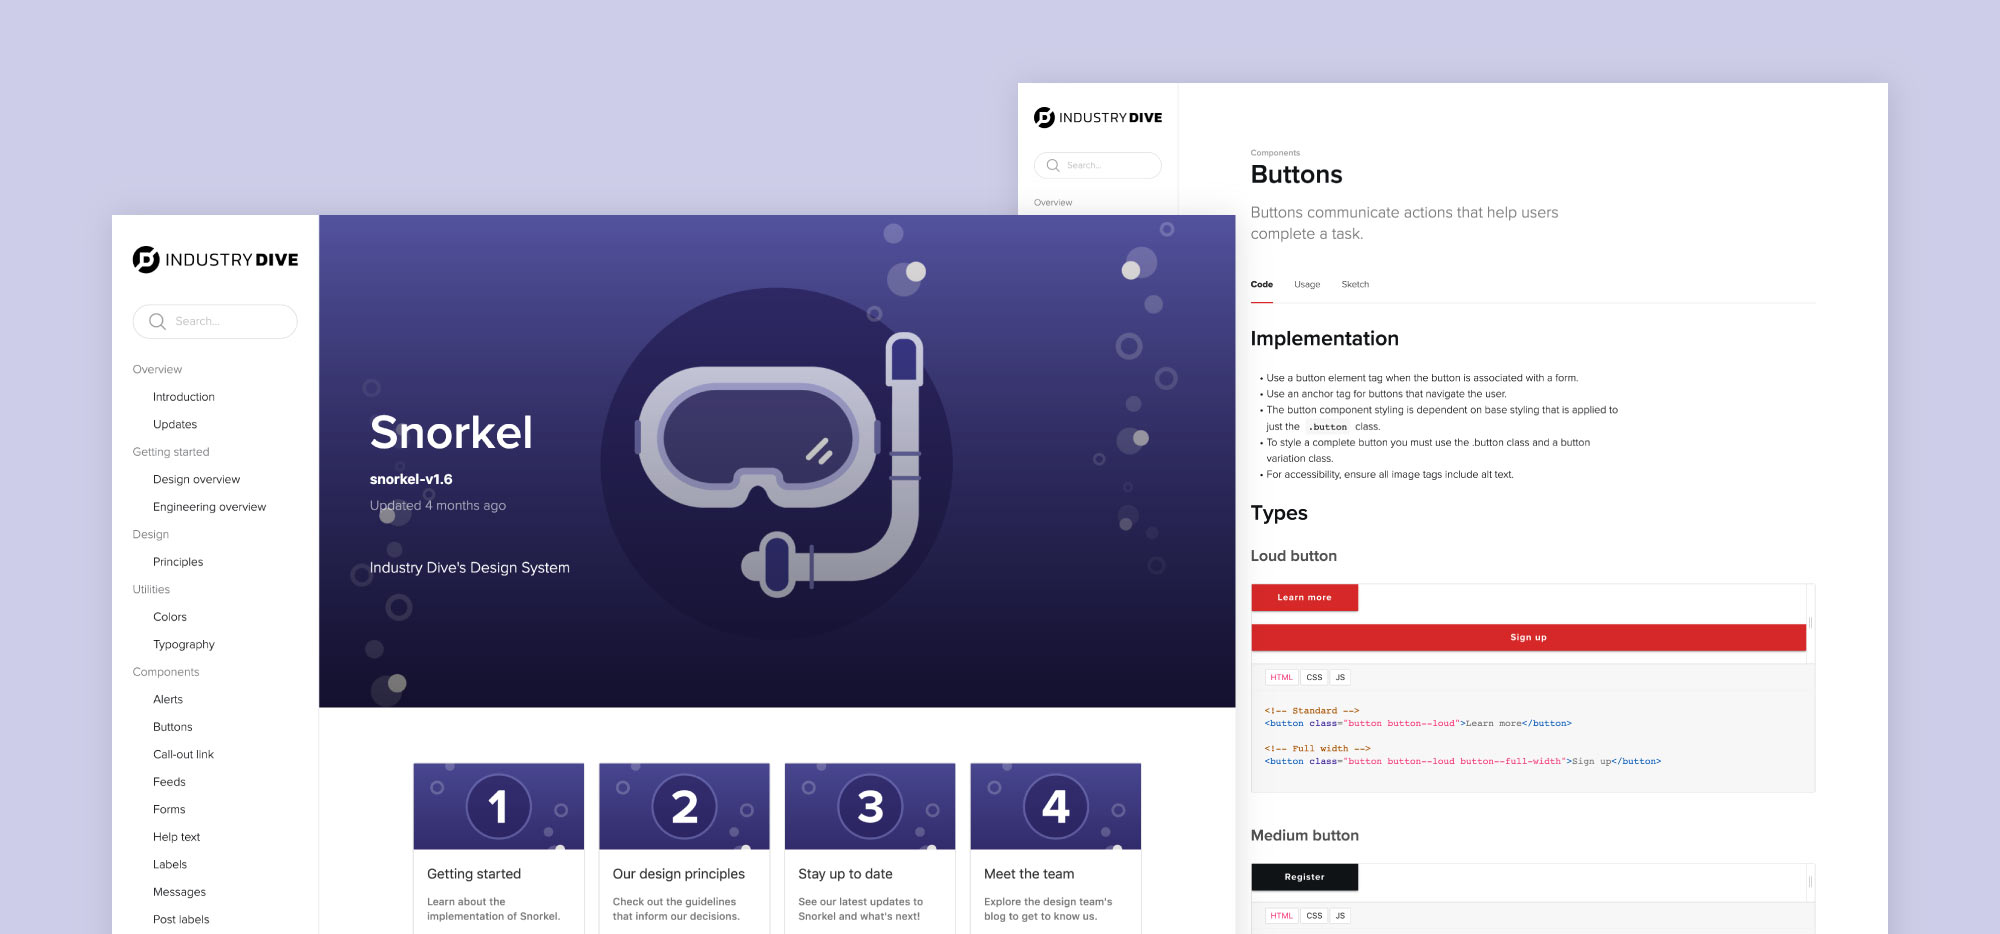Image resolution: width=2000 pixels, height=934 pixels.
Task: Navigate to Engineering overview in sidebar
Action: (x=209, y=506)
